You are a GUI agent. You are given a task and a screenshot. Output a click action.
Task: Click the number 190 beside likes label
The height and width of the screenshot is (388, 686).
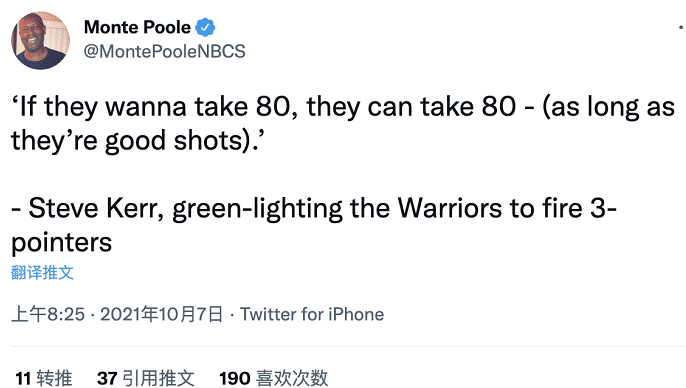pyautogui.click(x=235, y=378)
